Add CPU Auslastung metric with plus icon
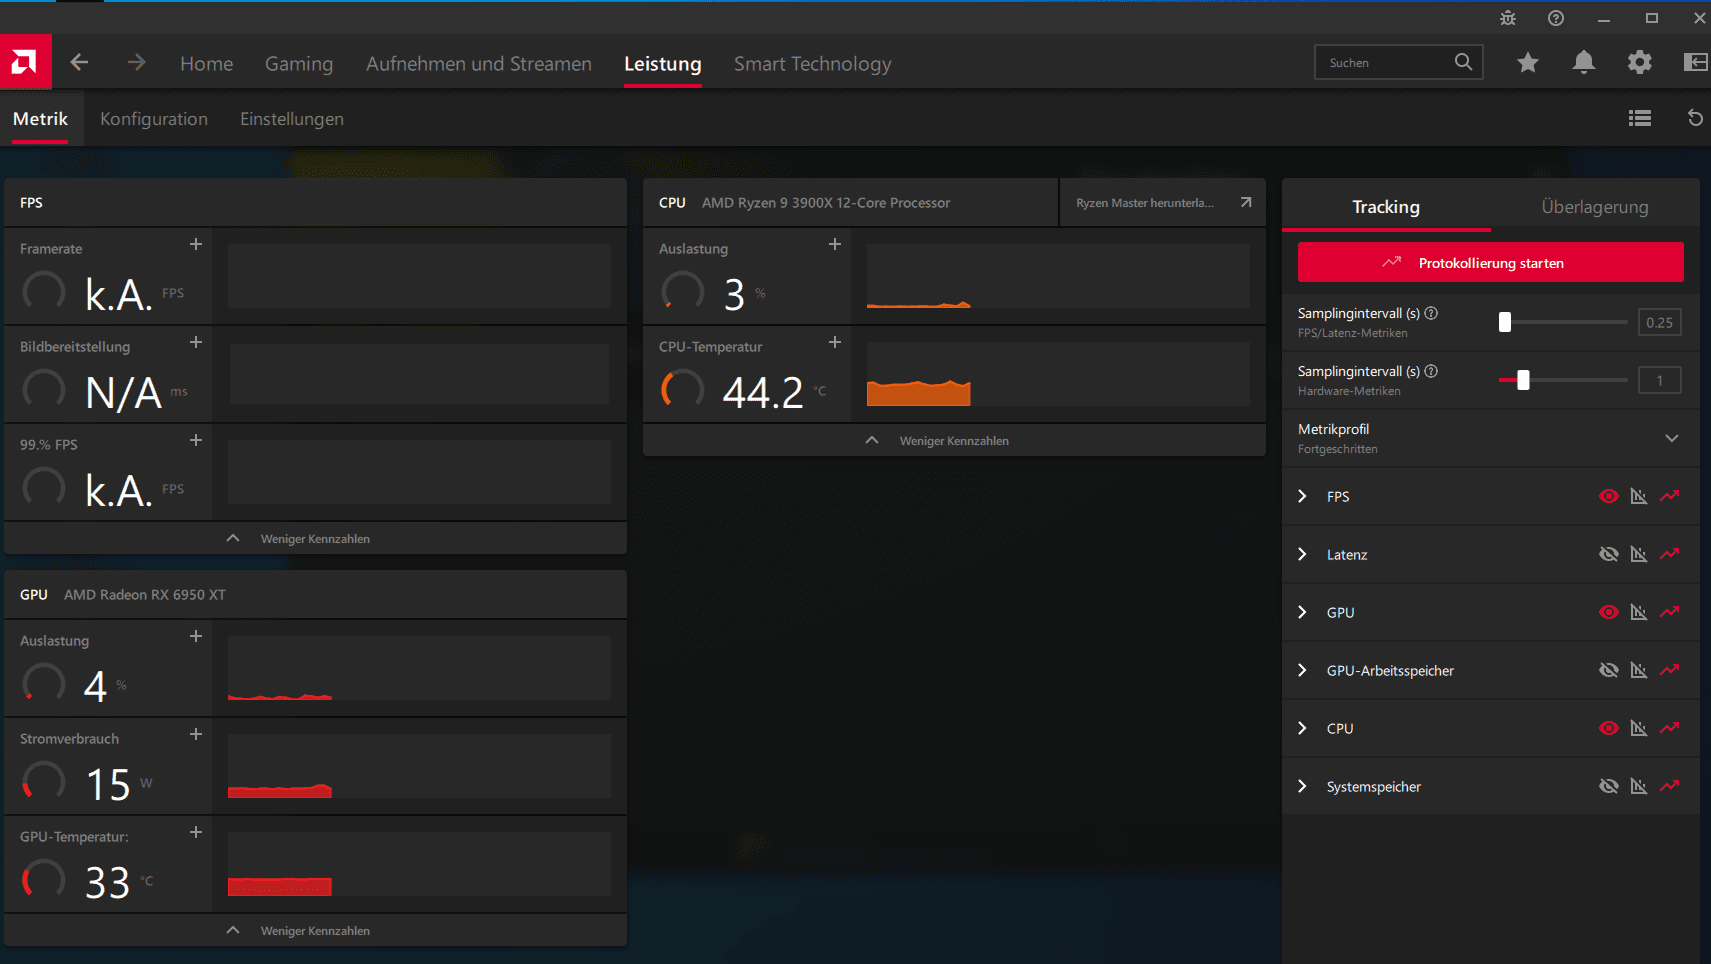Viewport: 1711px width, 964px height. (x=835, y=244)
